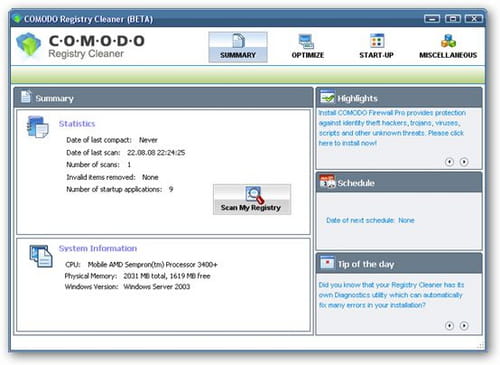Click the Statistics notebook icon
The width and height of the screenshot is (500, 365).
[x=37, y=127]
